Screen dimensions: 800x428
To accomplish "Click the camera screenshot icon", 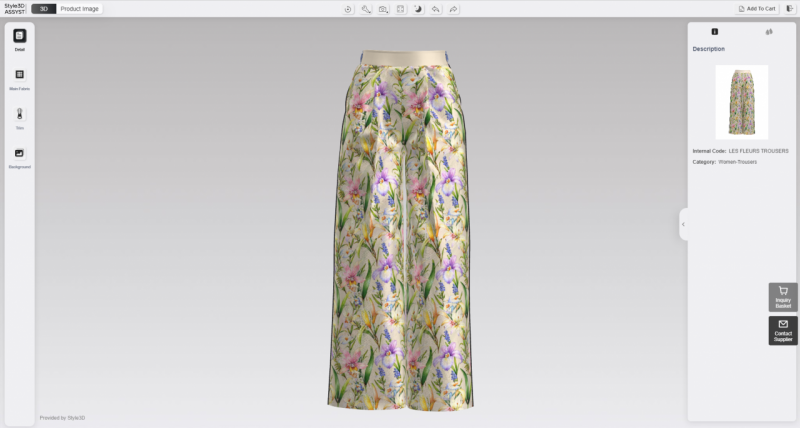I will [x=383, y=8].
